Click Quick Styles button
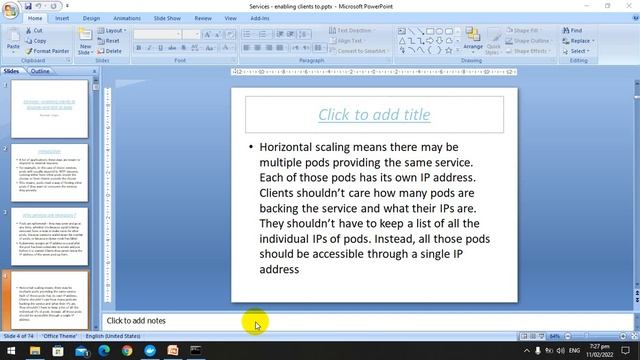Viewport: 640px width, 360px height. point(493,41)
